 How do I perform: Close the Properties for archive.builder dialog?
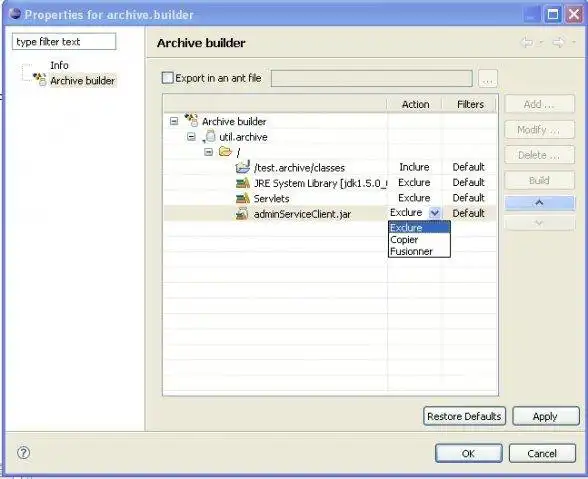coord(574,14)
